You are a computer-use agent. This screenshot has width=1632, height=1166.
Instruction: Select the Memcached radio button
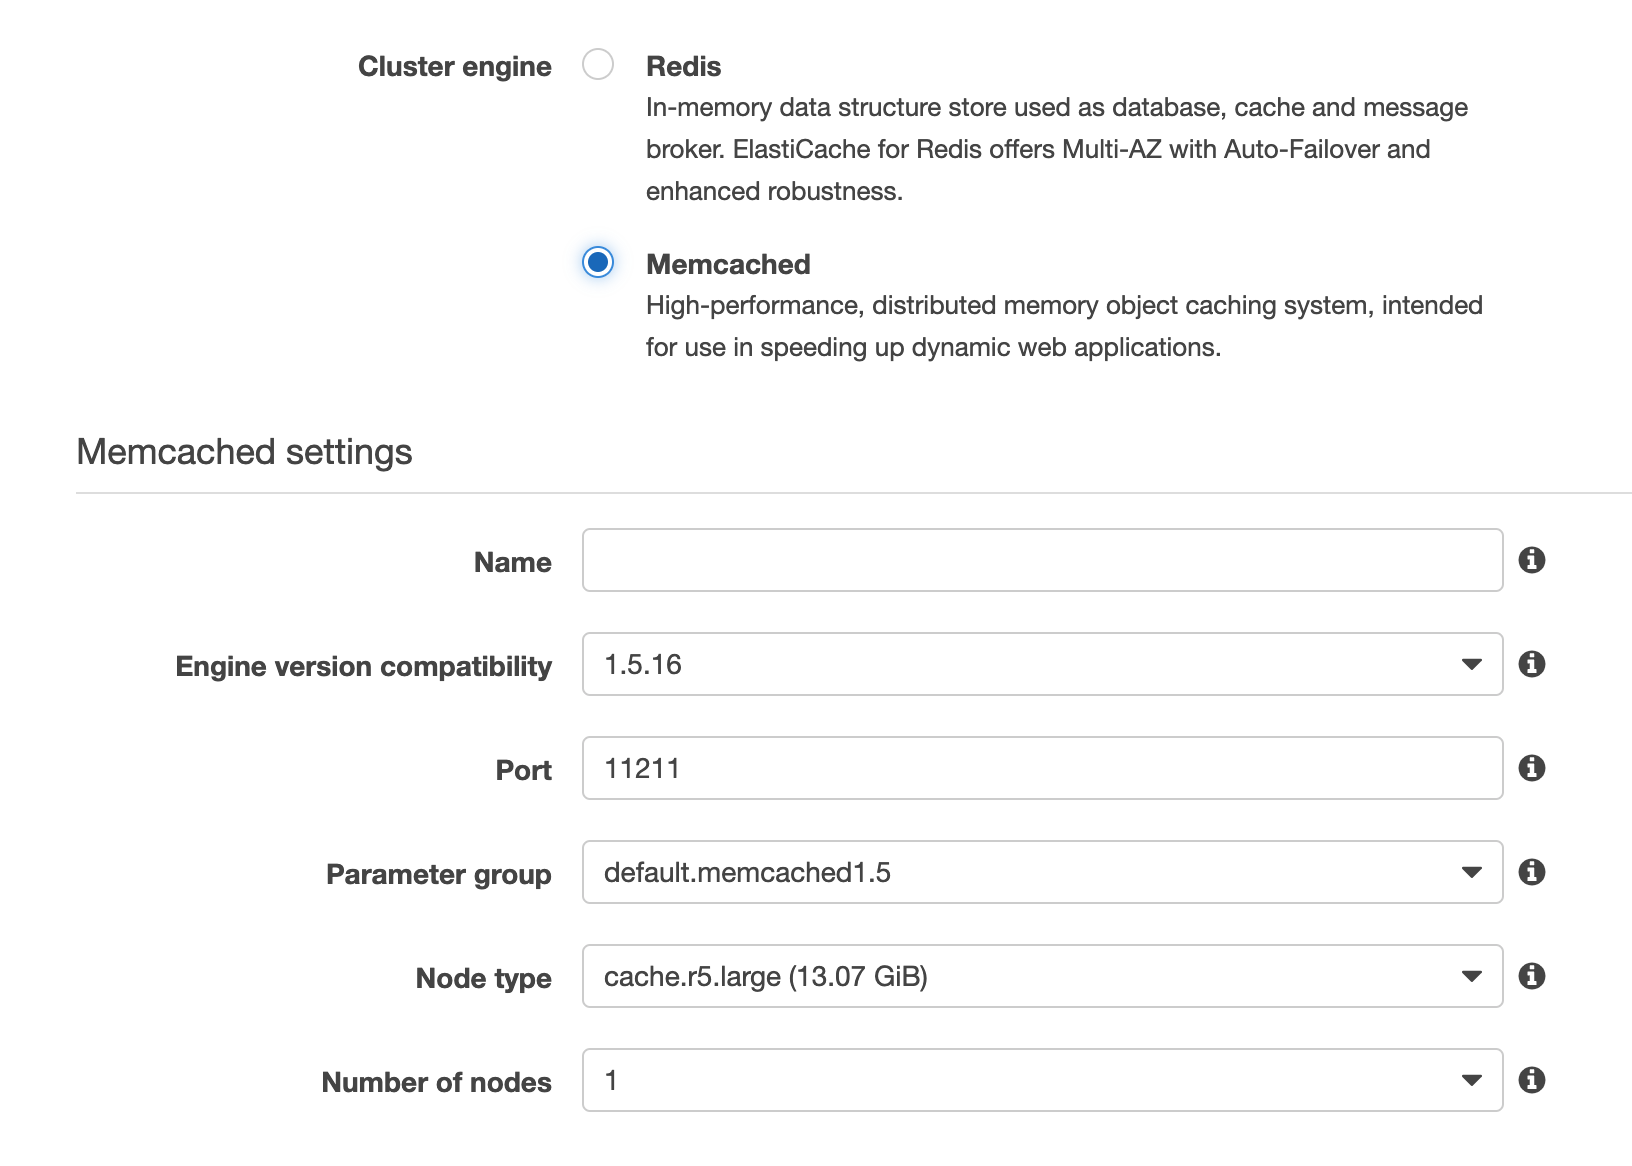tap(598, 263)
